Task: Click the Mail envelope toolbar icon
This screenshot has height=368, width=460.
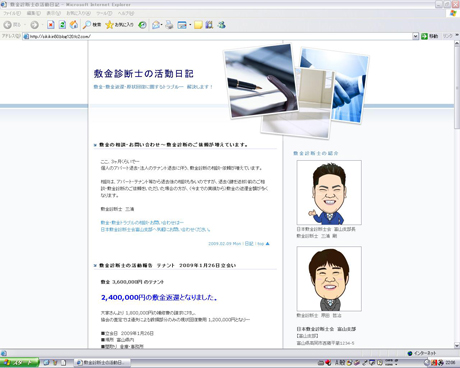Action: (x=155, y=25)
